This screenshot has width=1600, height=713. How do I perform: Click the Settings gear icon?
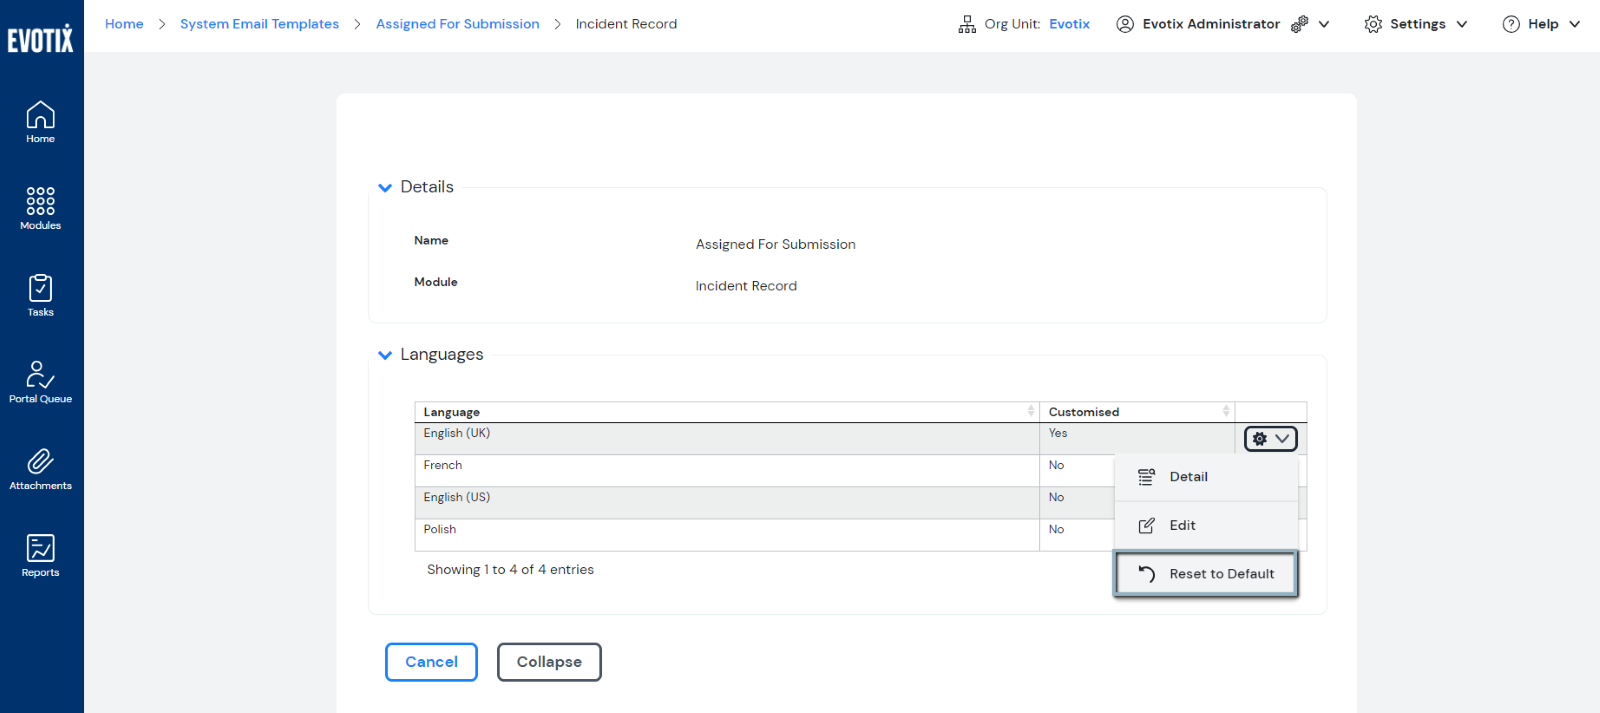pos(1373,24)
